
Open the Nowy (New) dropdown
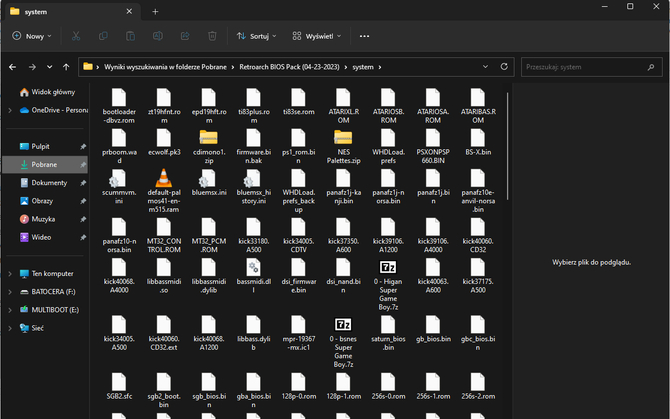(32, 36)
